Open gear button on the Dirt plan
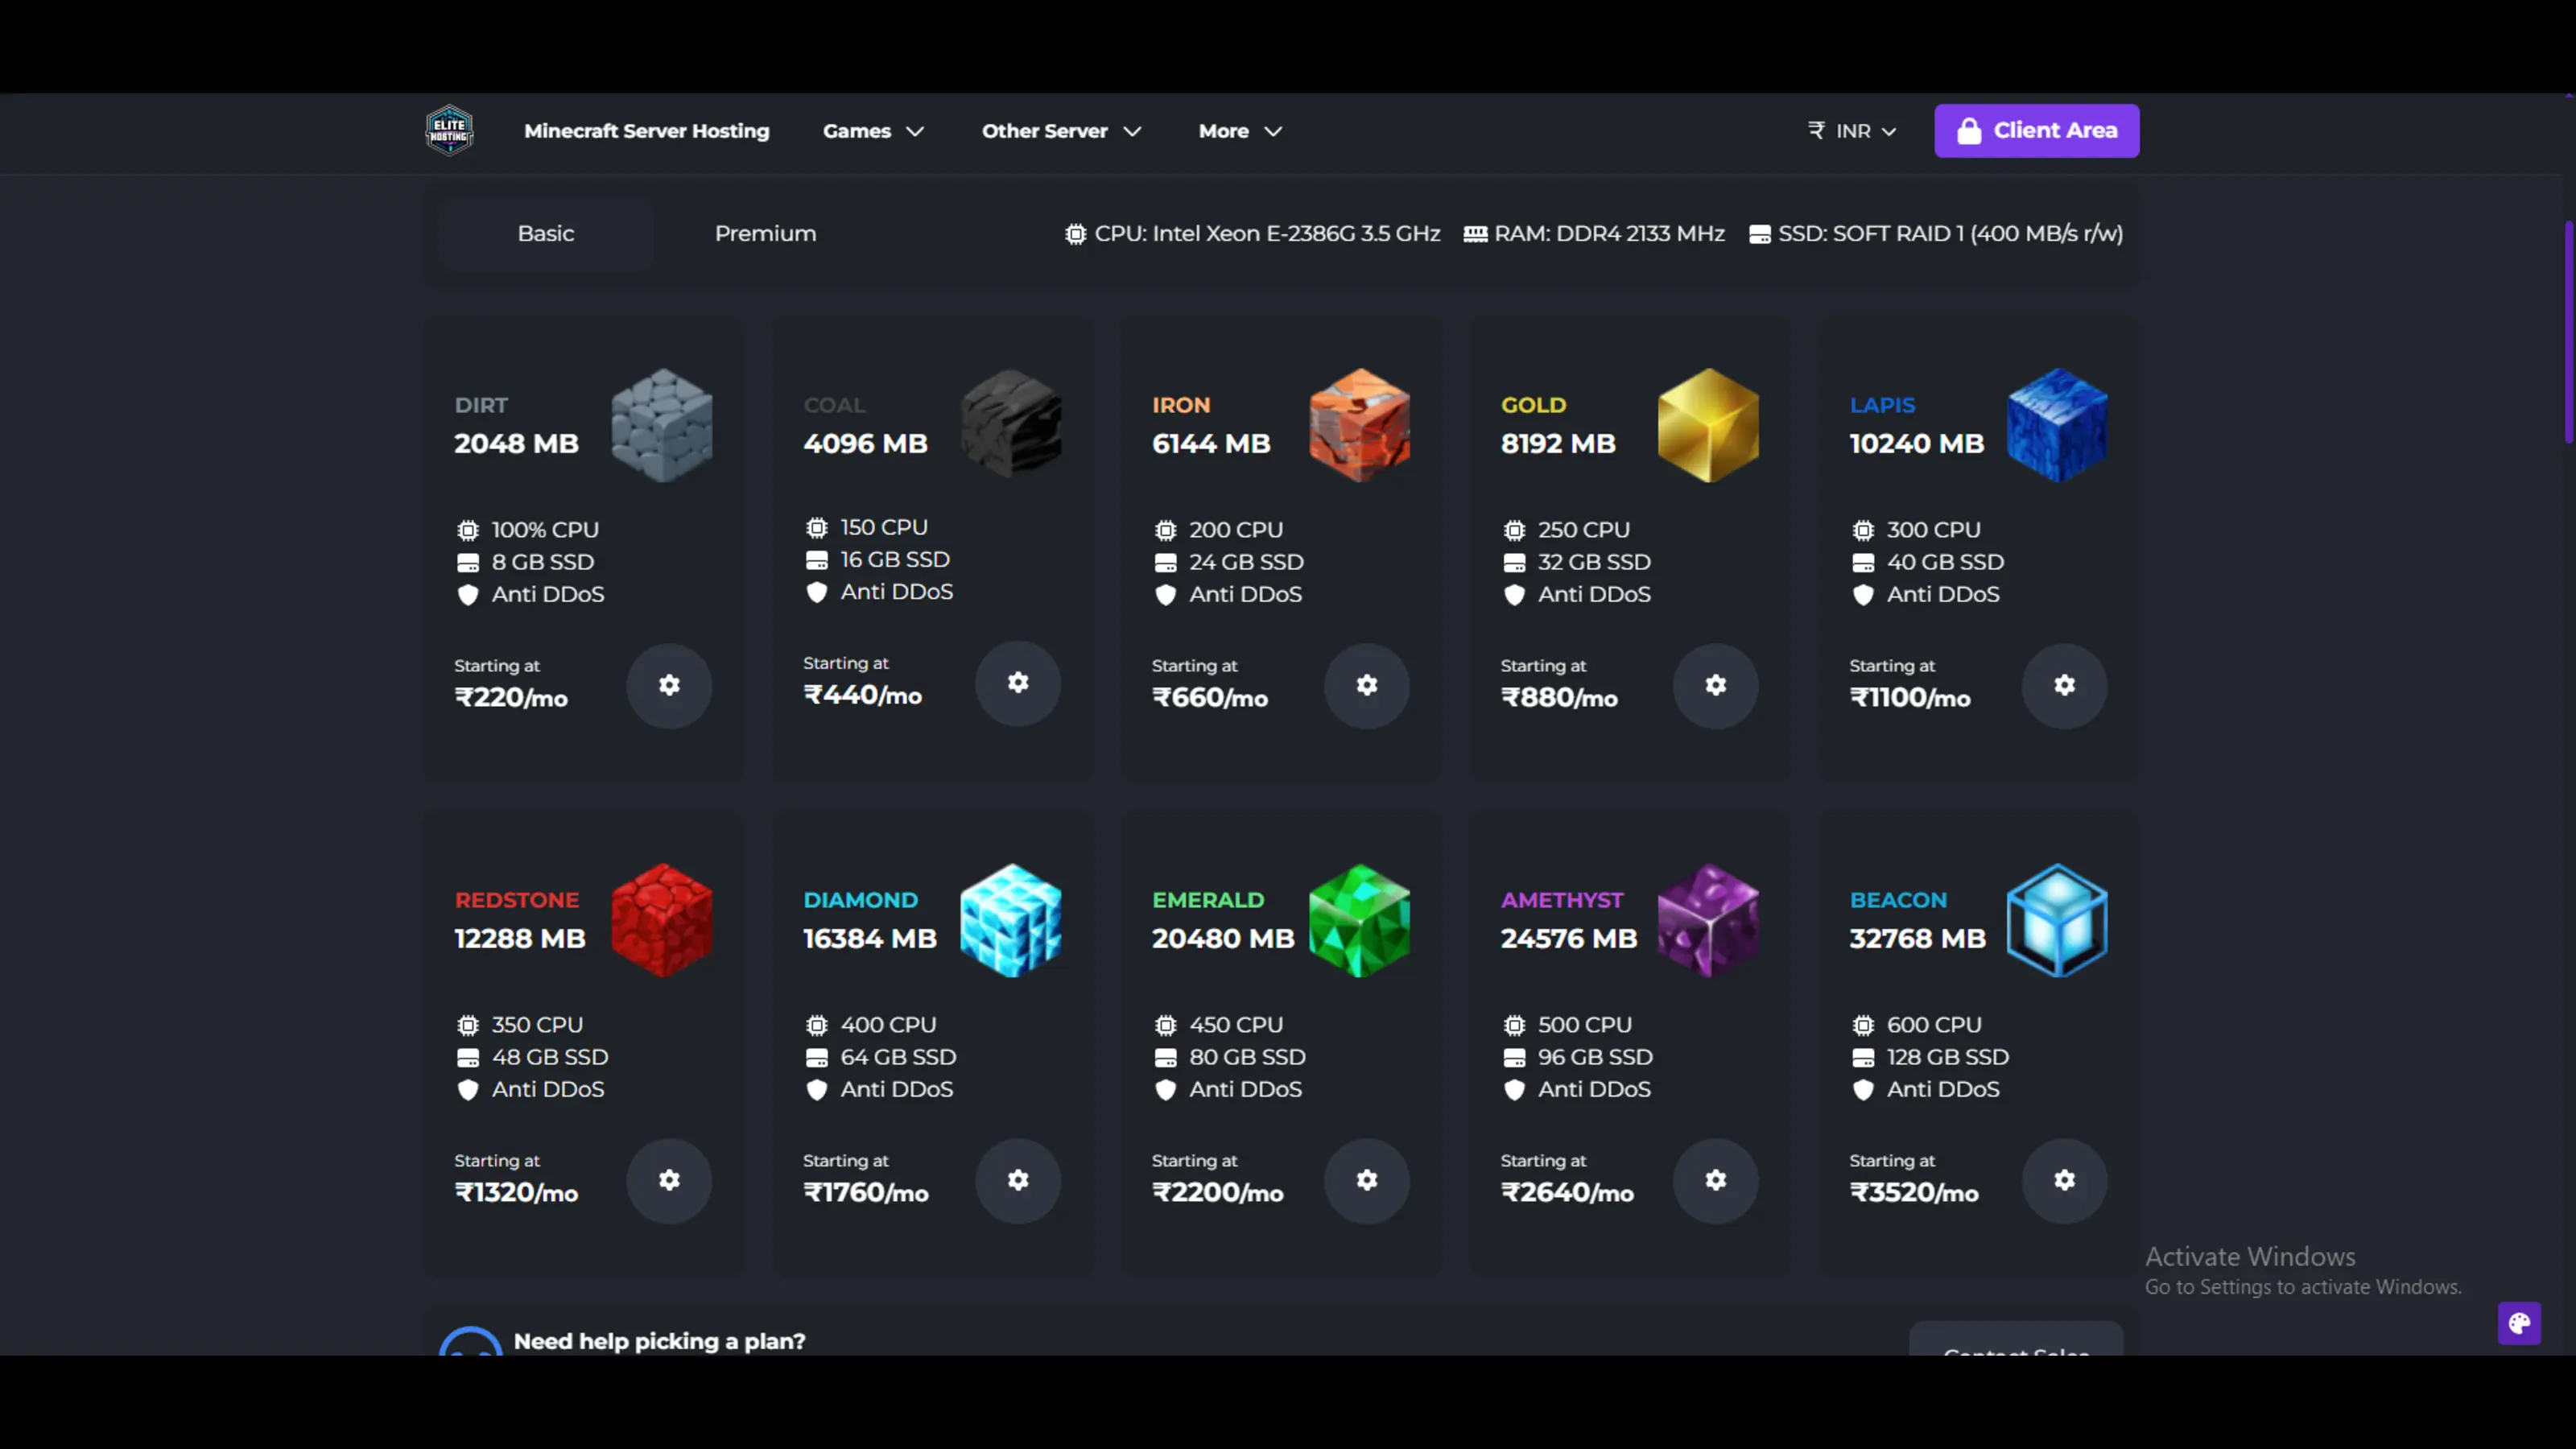The height and width of the screenshot is (1449, 2576). (x=669, y=685)
